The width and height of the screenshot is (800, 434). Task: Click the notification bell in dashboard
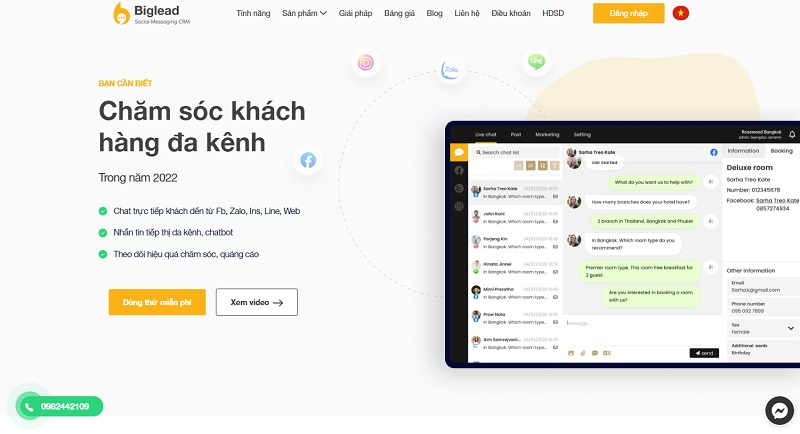click(x=792, y=135)
